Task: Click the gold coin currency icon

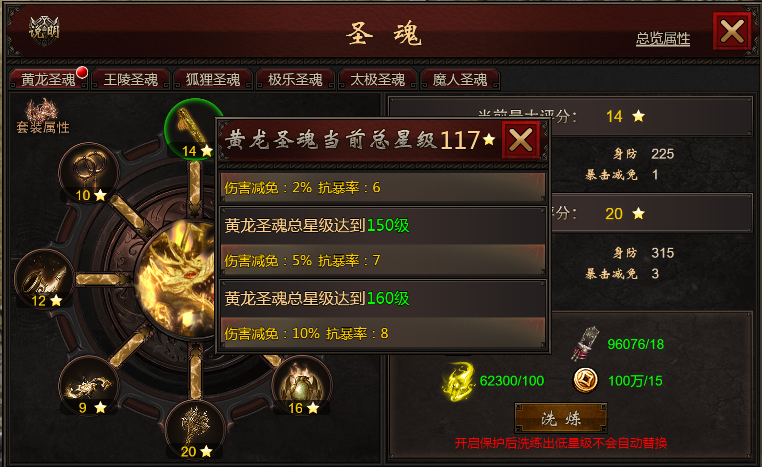Action: (586, 380)
